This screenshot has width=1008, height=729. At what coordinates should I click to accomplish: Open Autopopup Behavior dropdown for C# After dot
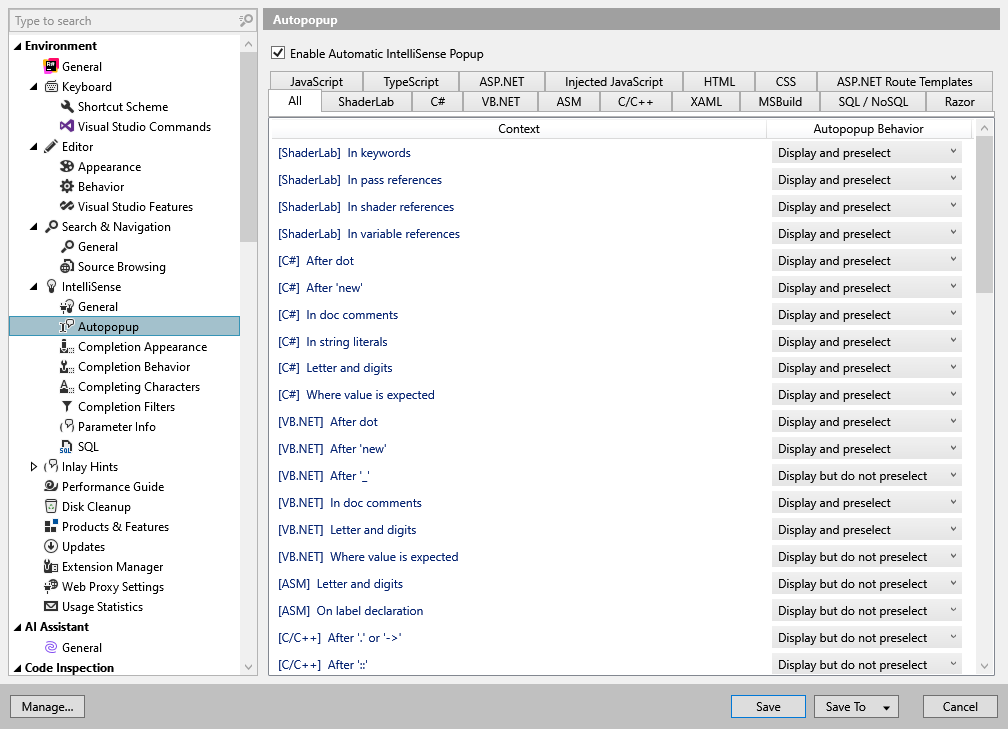952,260
